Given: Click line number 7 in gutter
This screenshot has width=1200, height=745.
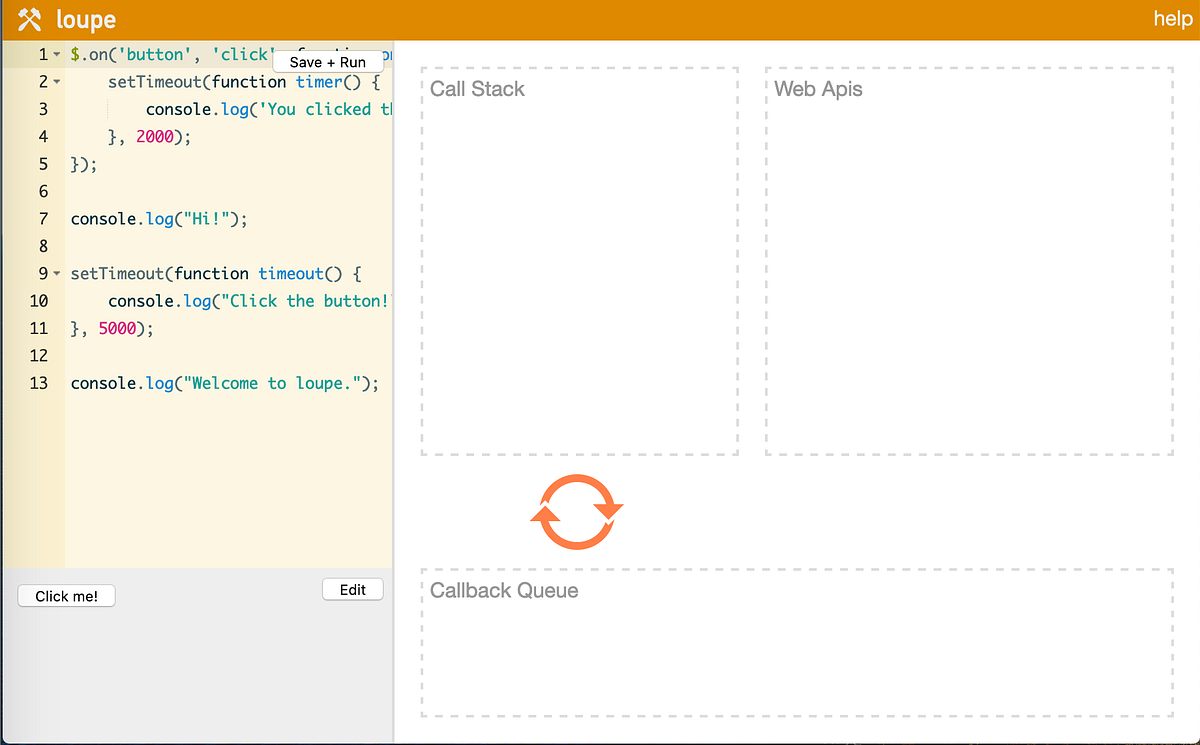Looking at the screenshot, I should (43, 219).
